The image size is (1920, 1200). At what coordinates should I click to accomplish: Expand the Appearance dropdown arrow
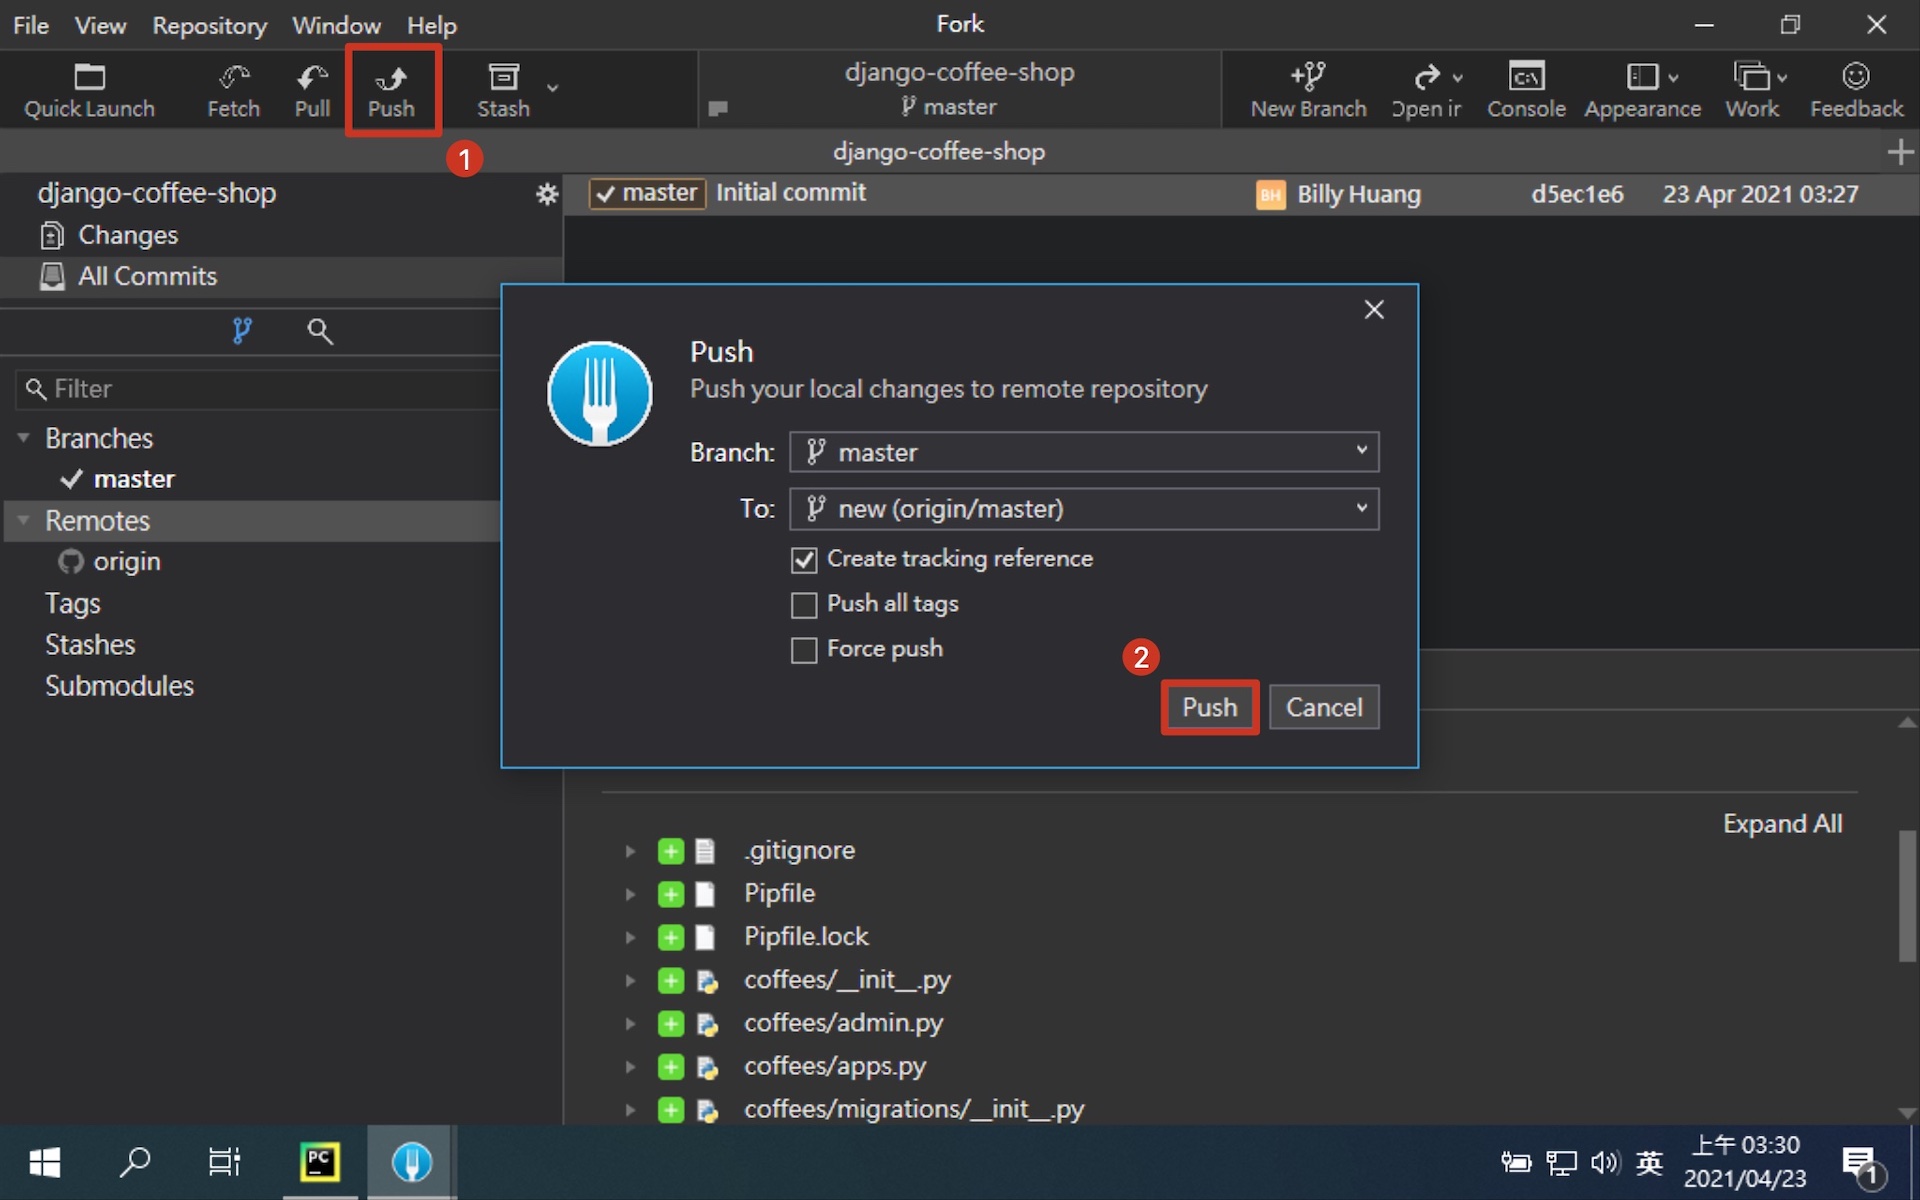1673,77
